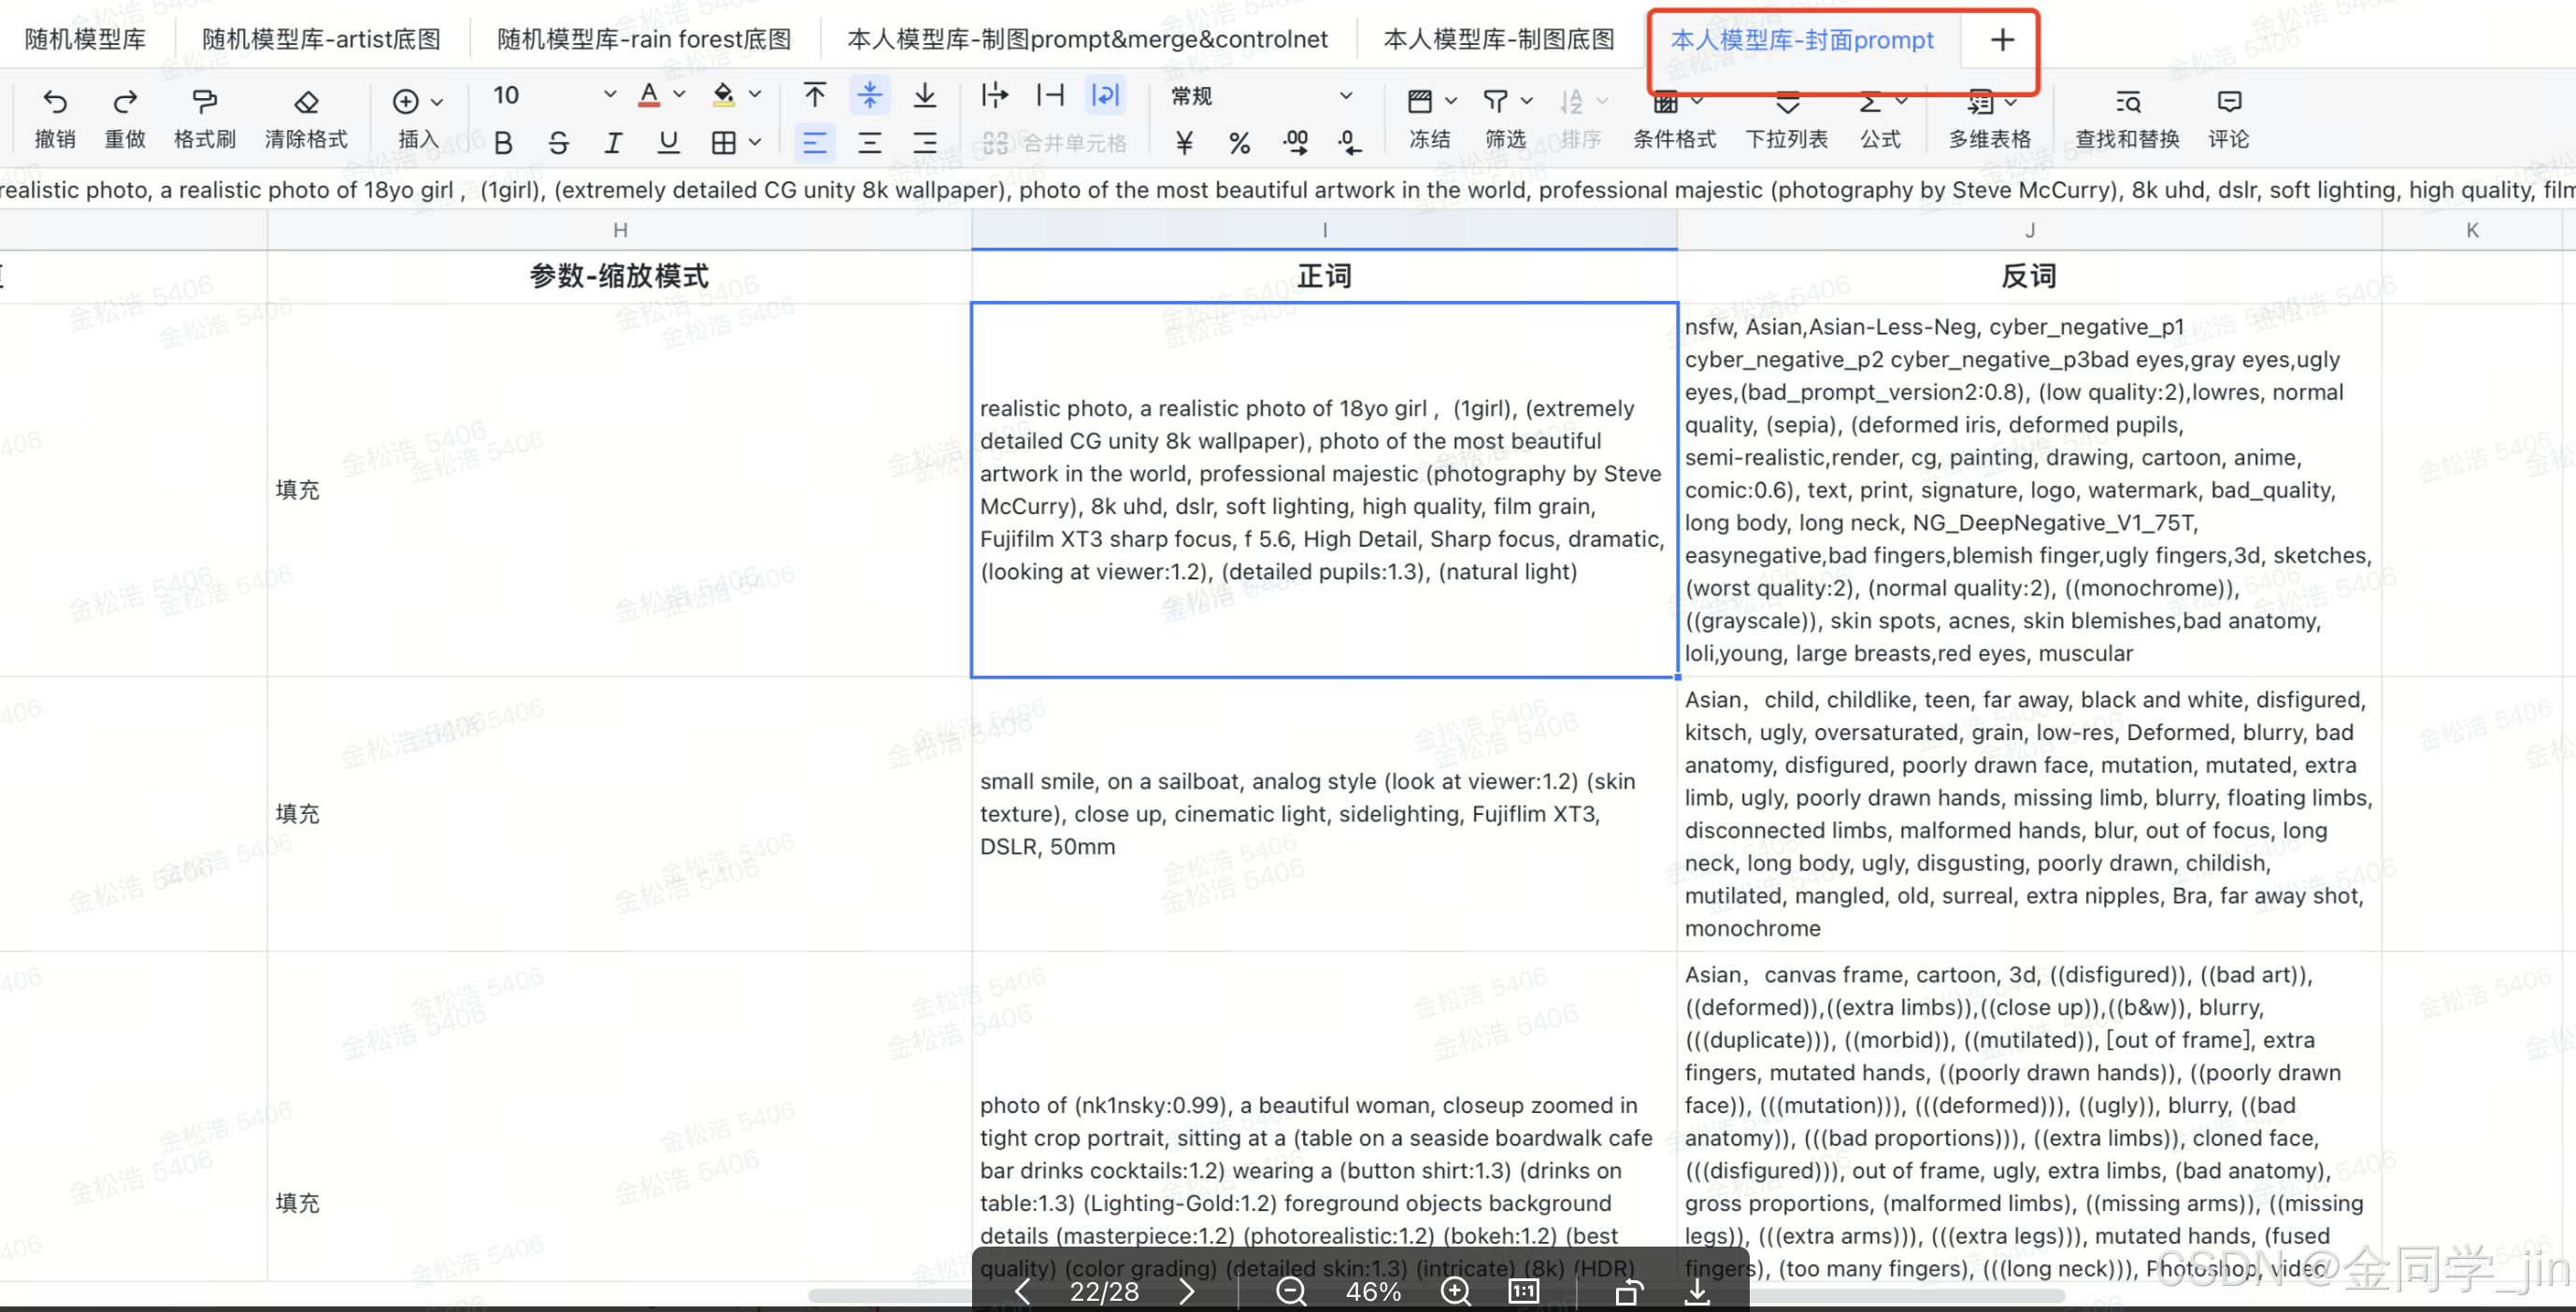2576x1312 pixels.
Task: Toggle text wrap in toolbar
Action: [1105, 95]
